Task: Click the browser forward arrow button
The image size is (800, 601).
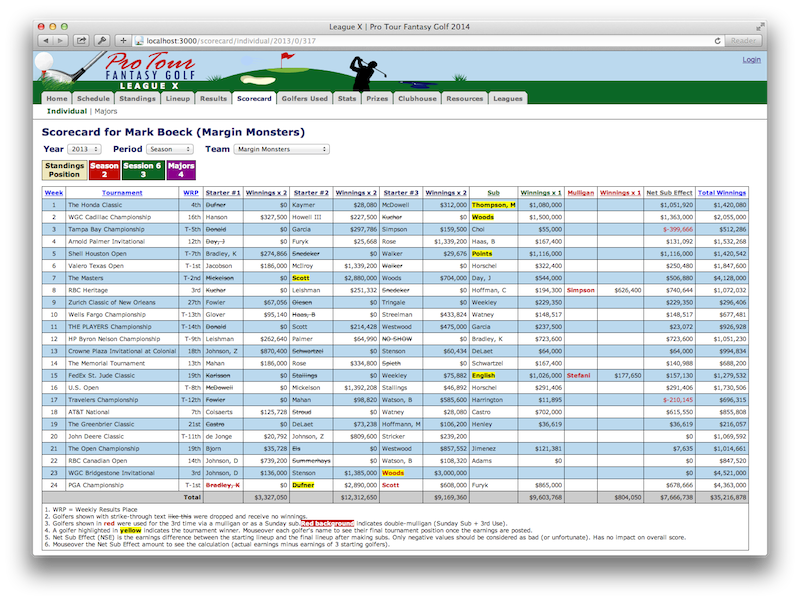Action: point(62,41)
